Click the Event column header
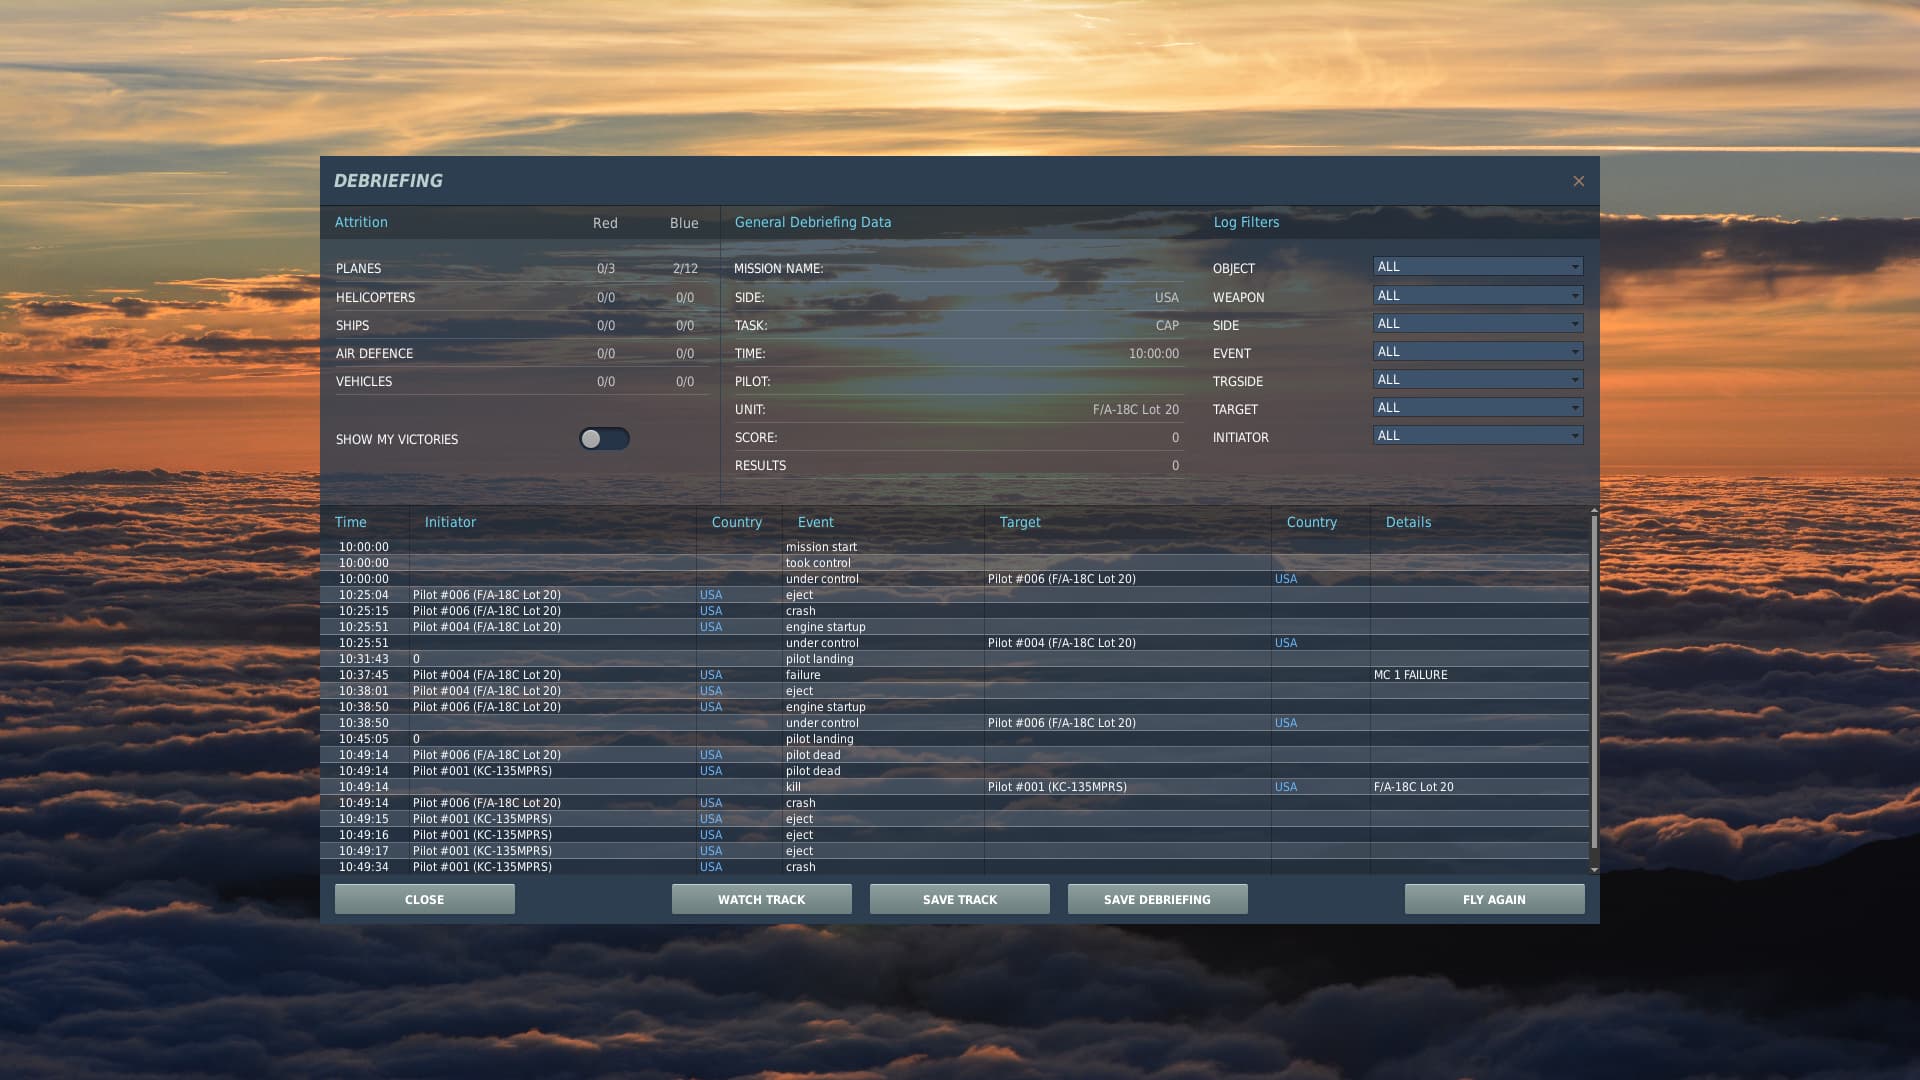 (815, 522)
